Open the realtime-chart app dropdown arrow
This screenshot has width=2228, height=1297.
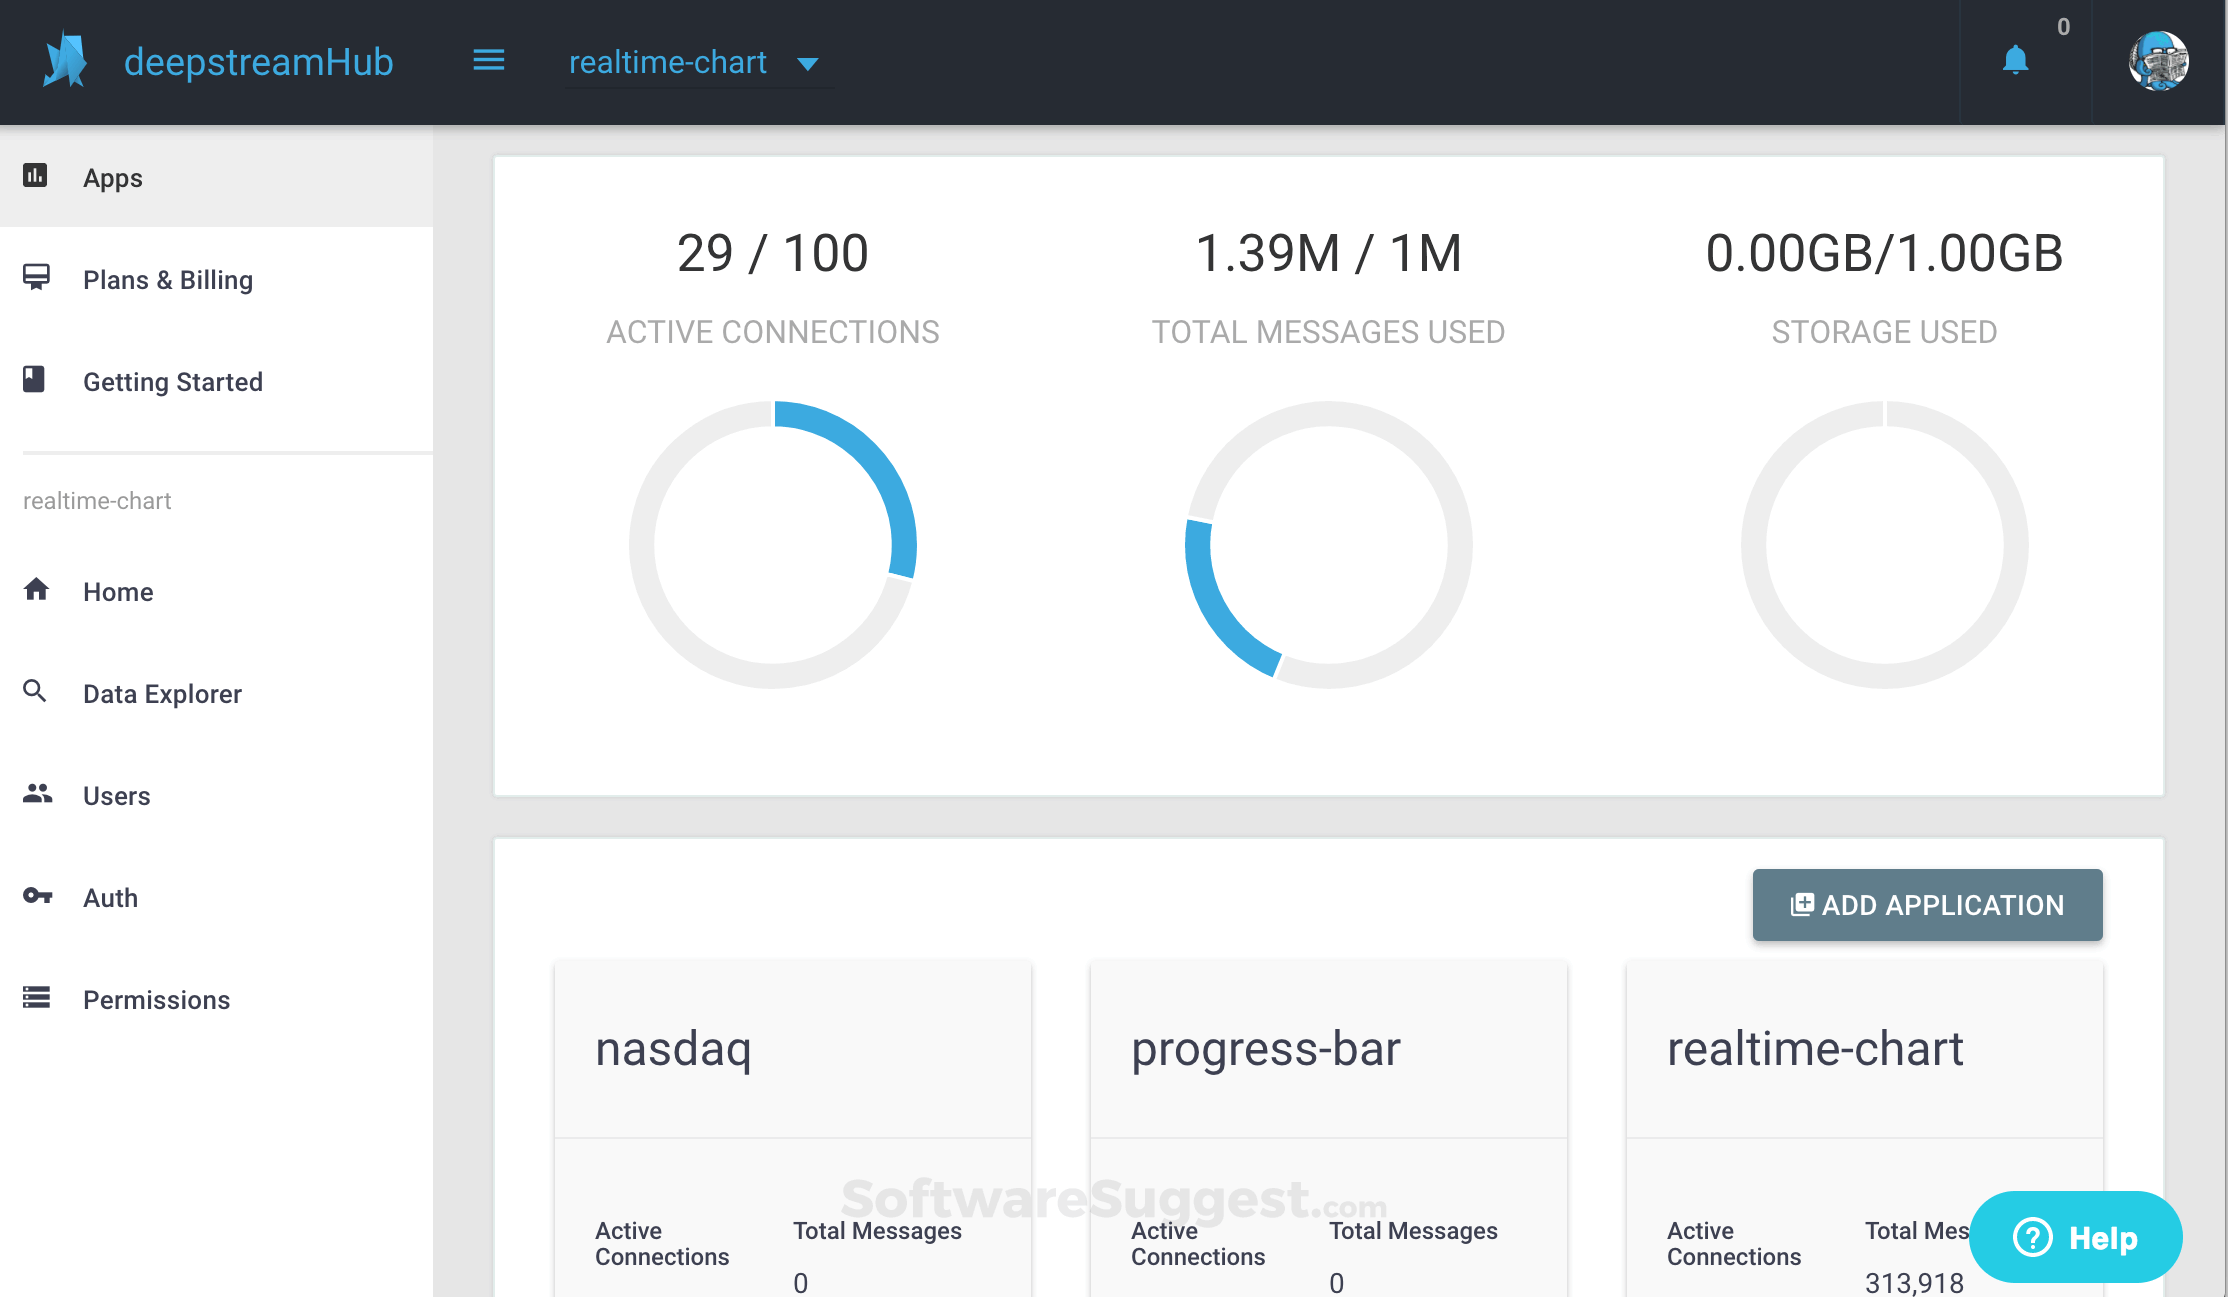[x=808, y=64]
